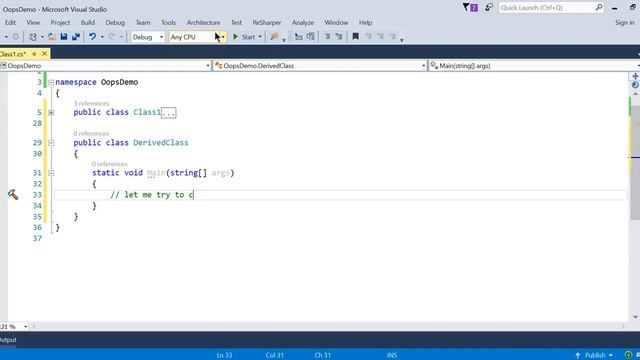The width and height of the screenshot is (640, 360).
Task: Click the split editor icon at top right
Action: click(635, 76)
